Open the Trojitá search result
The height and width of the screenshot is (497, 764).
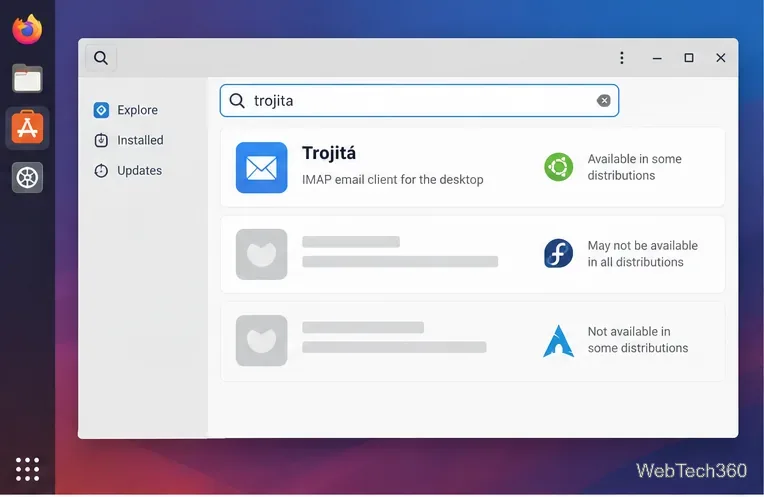click(x=472, y=168)
